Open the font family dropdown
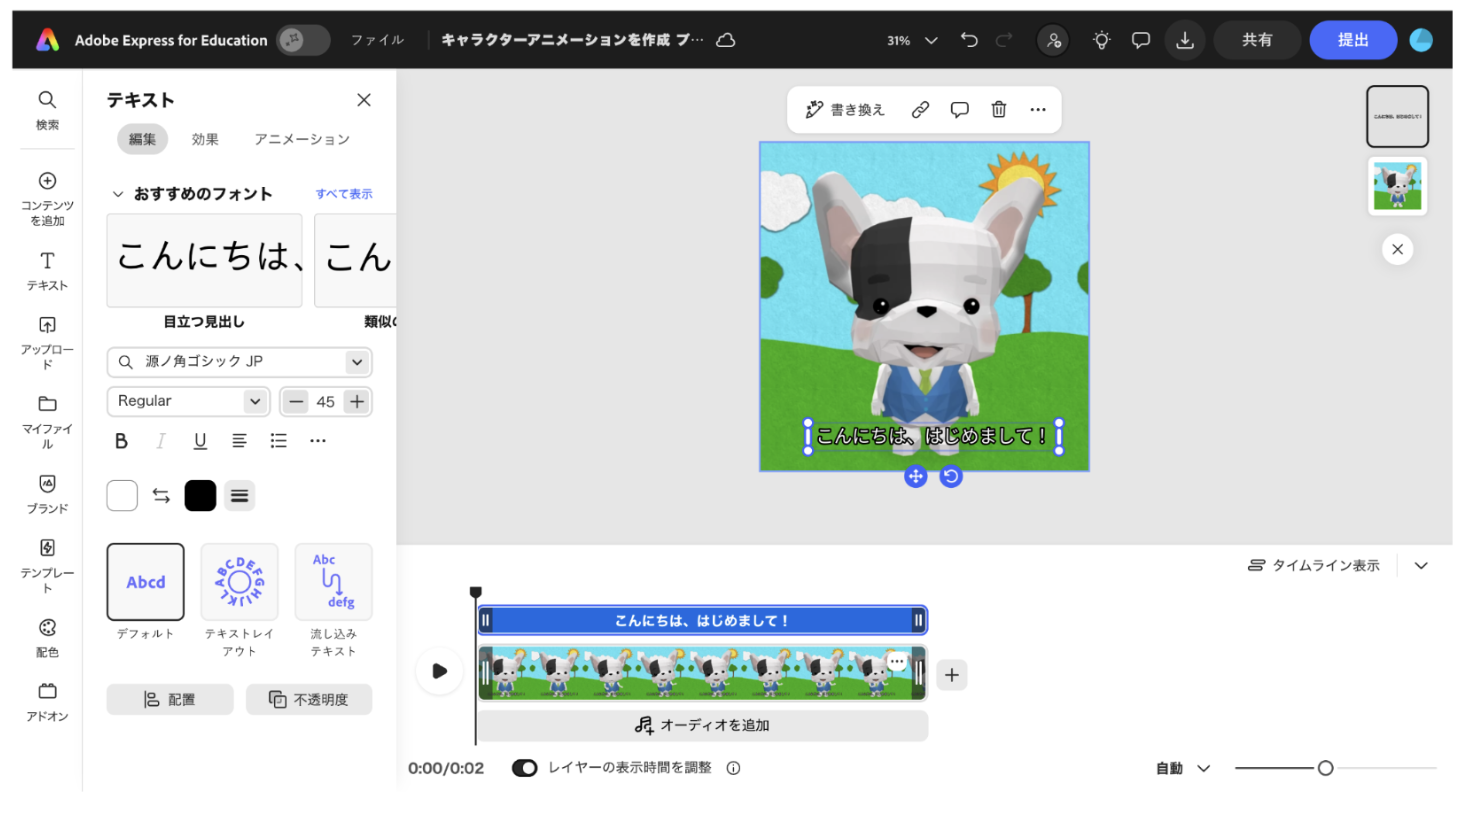Image resolution: width=1466 pixels, height=818 pixels. 356,362
